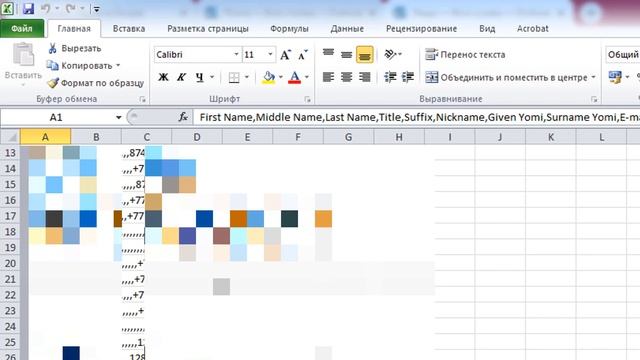Click the fx insert function icon
This screenshot has width=640, height=360.
183,117
